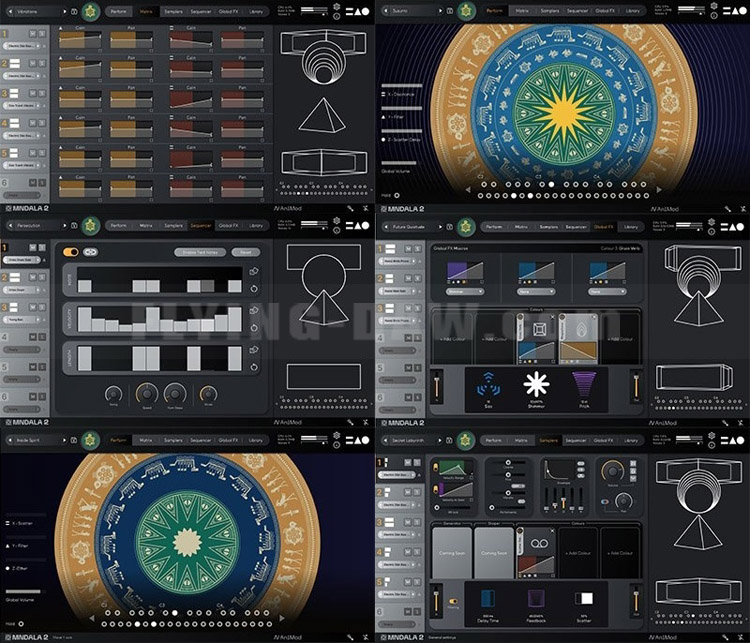Viewport: 750px width, 643px height.
Task: Randomize the Velocity lane with the dice icon
Action: [254, 310]
